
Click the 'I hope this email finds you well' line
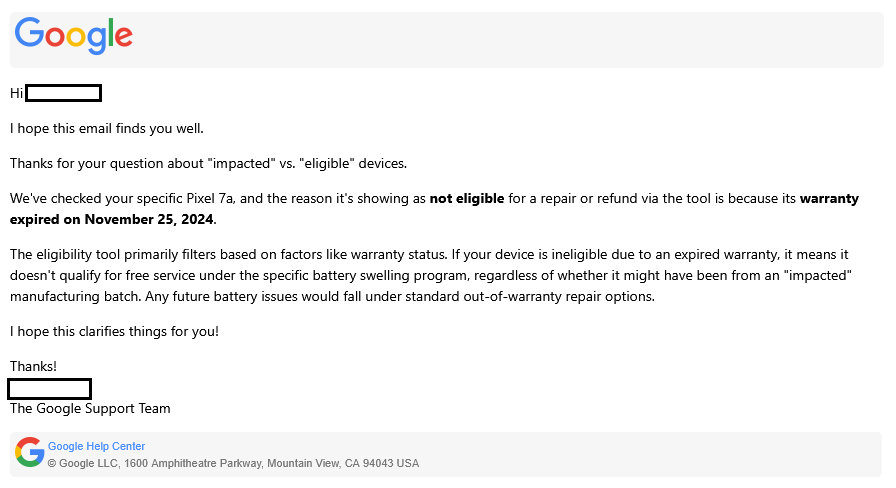tap(107, 129)
